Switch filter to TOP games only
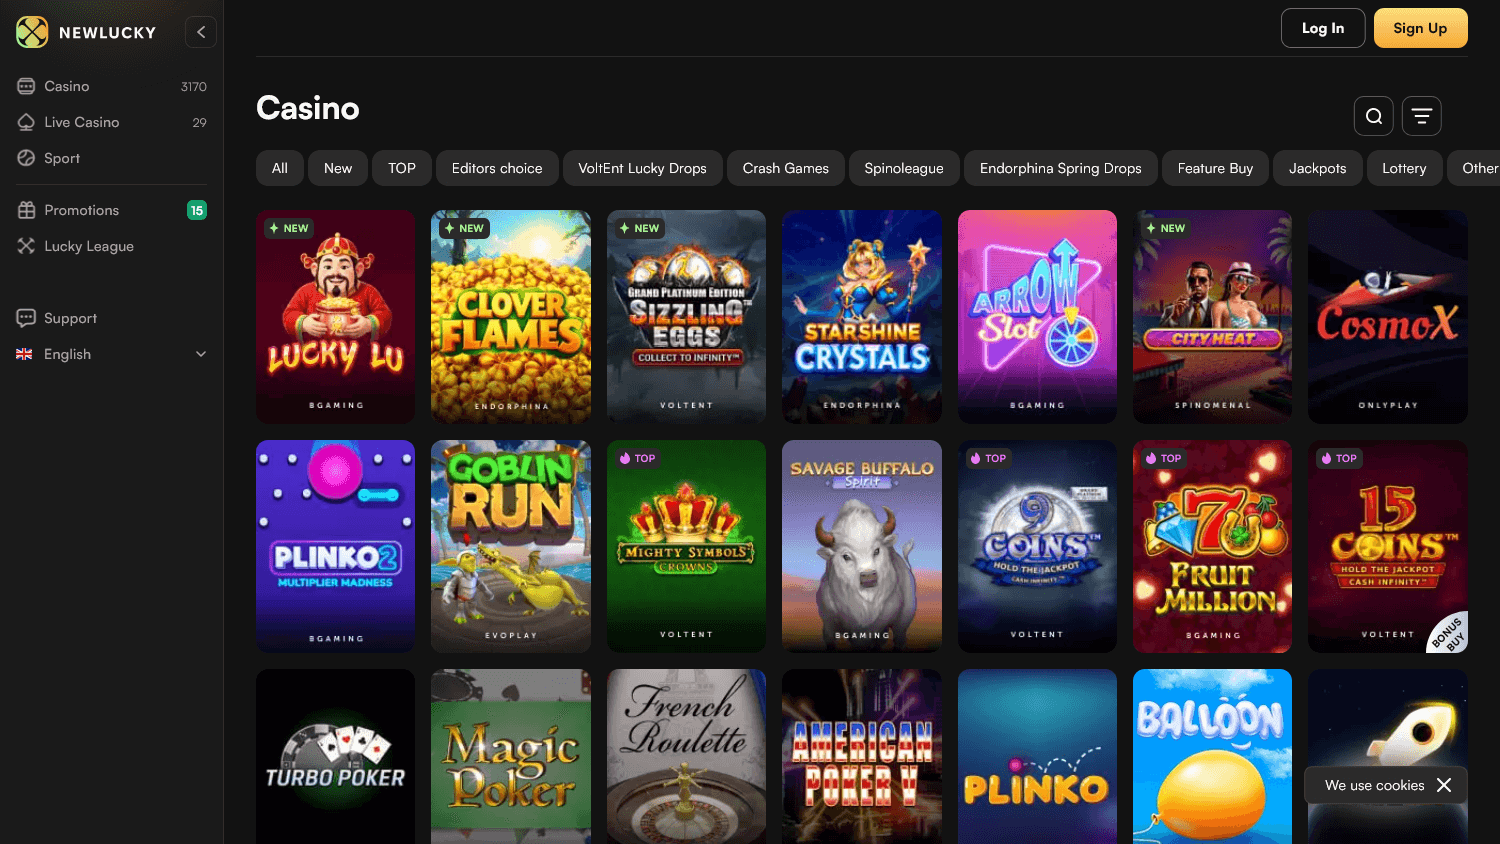This screenshot has height=844, width=1500. [401, 168]
